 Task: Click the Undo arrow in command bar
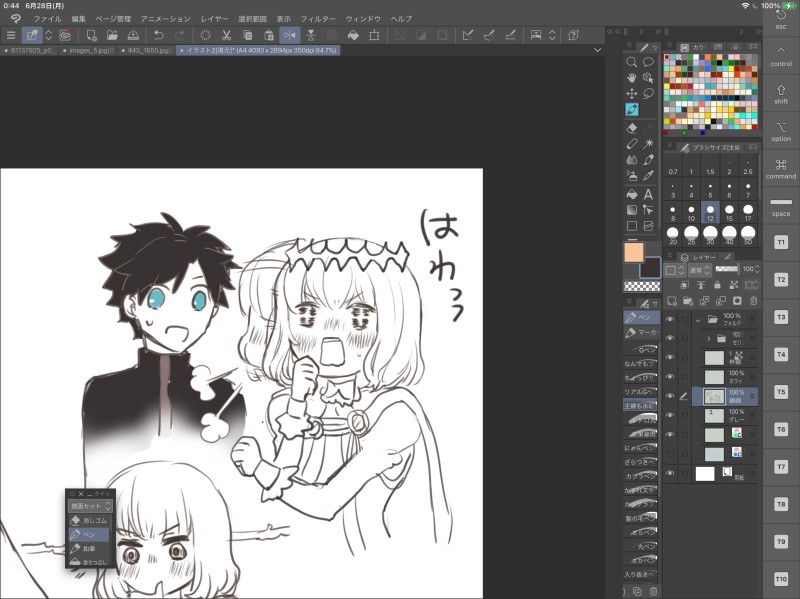pos(159,35)
